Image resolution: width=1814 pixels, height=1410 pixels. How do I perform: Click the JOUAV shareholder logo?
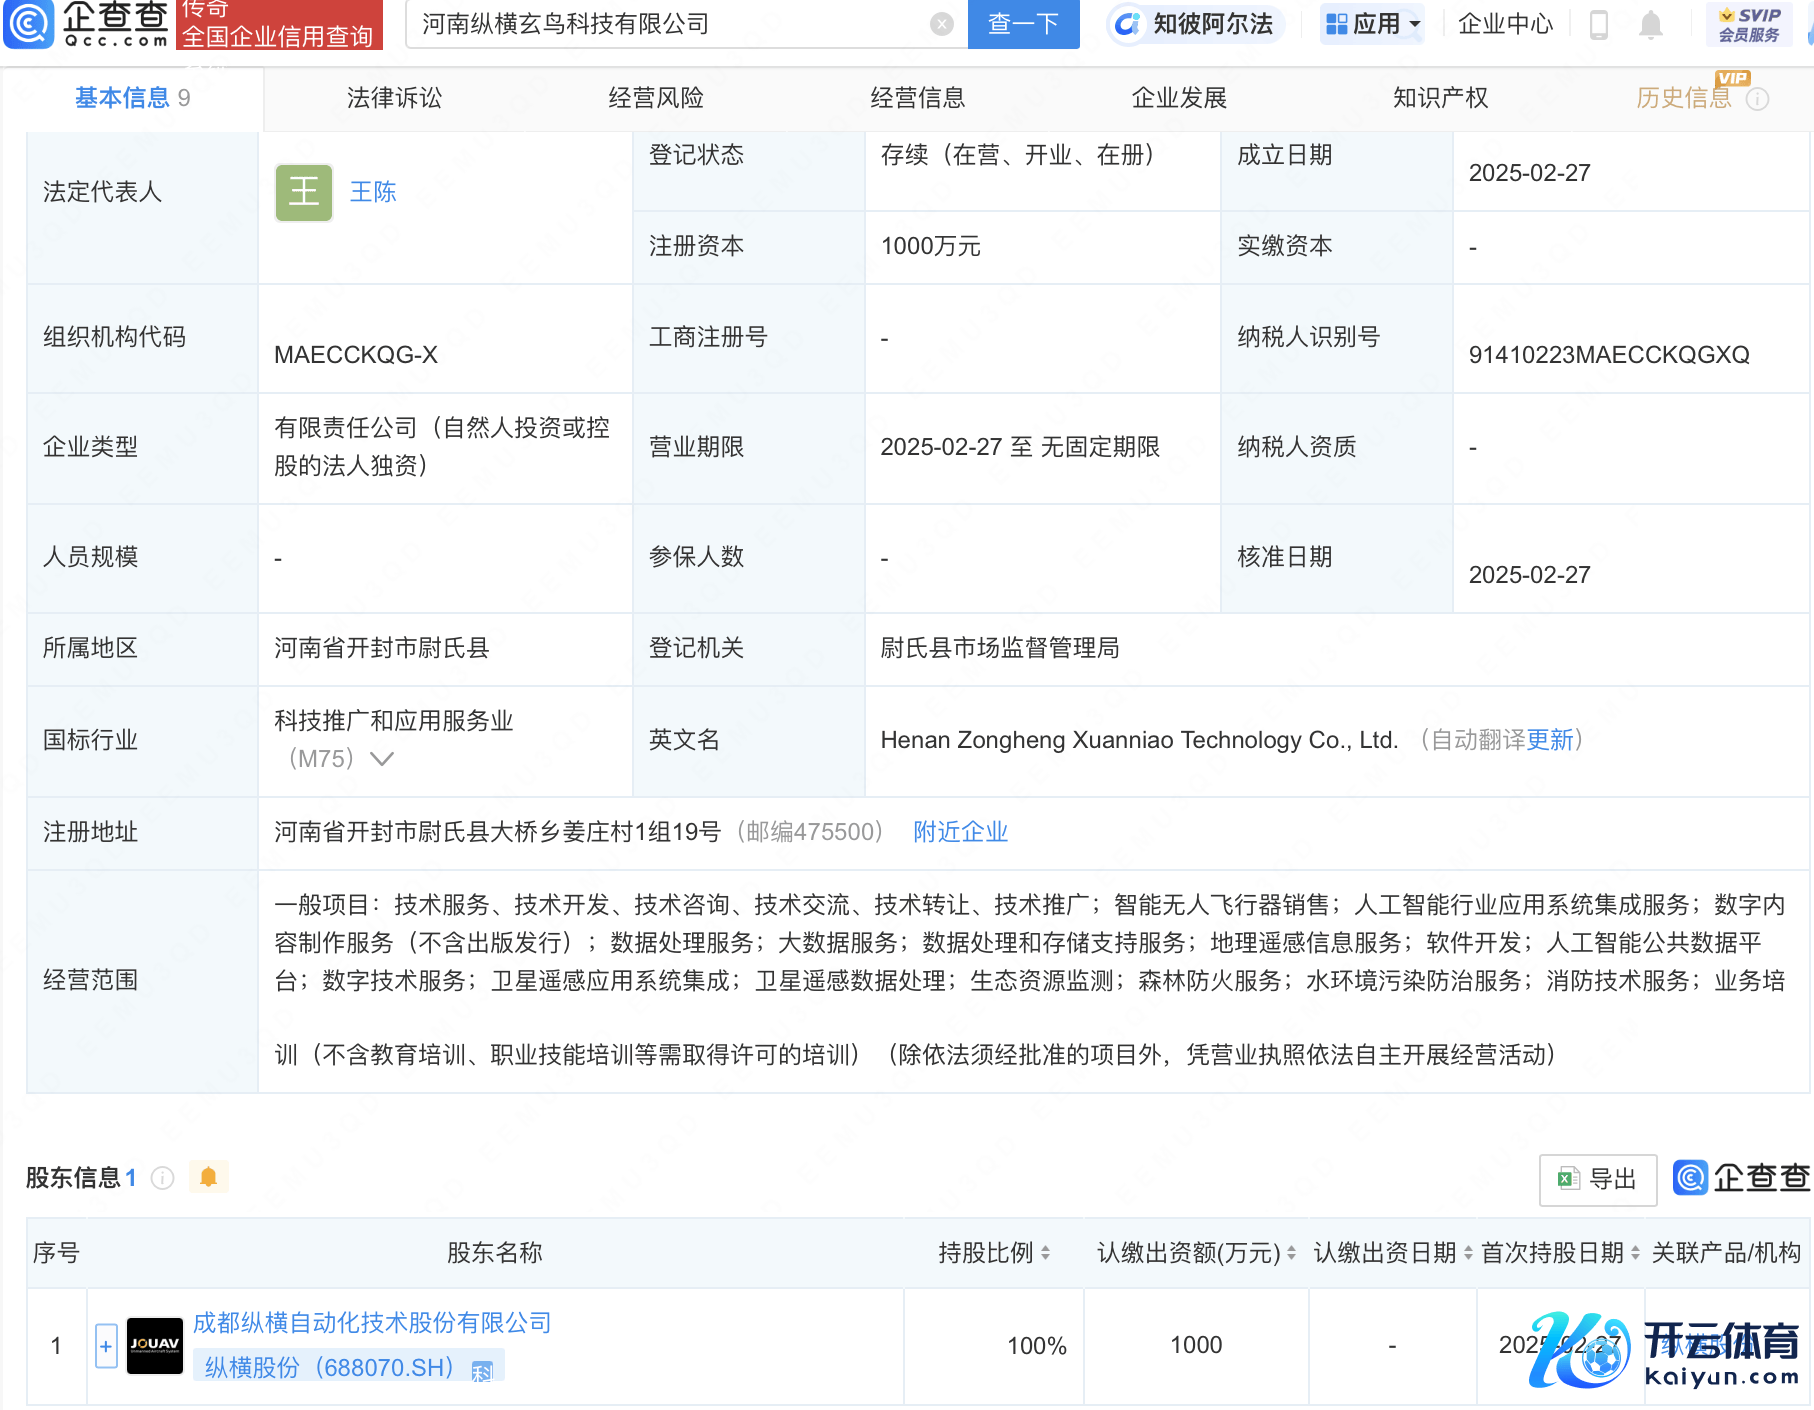(155, 1345)
